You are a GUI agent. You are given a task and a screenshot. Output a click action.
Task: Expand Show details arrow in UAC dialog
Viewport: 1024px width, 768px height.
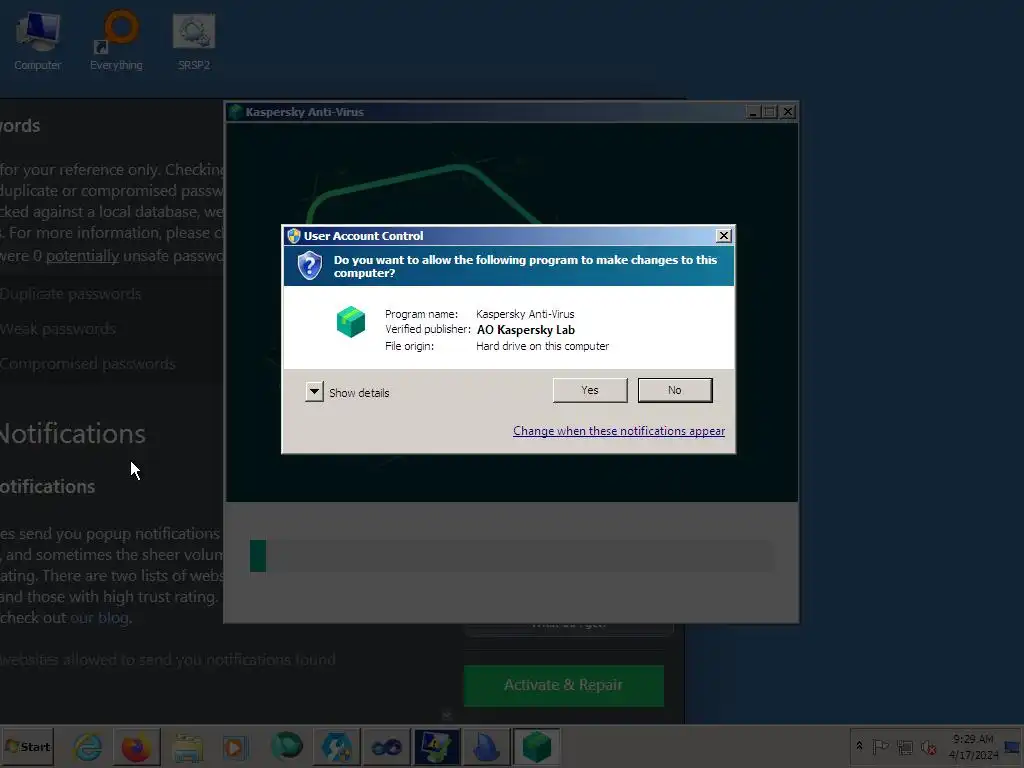point(314,392)
